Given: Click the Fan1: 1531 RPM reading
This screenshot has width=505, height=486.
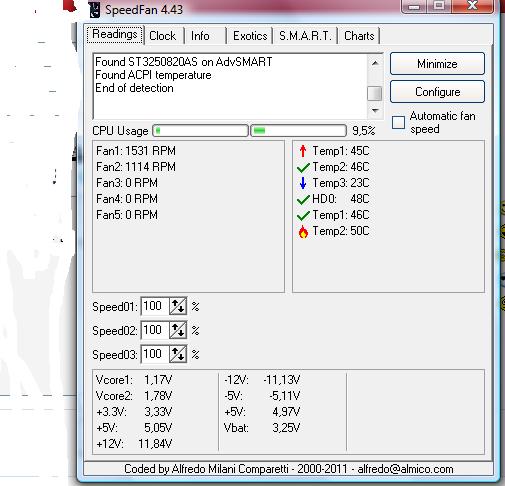Looking at the screenshot, I should click(x=136, y=151).
